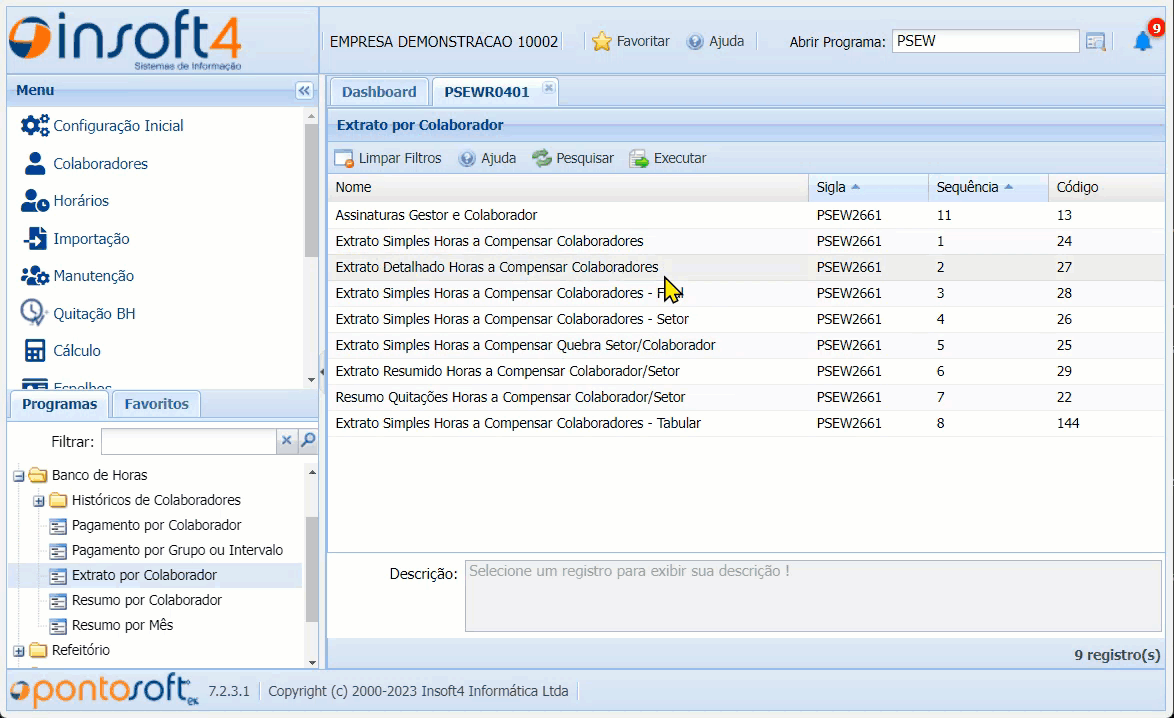The width and height of the screenshot is (1174, 718).
Task: Collapse the Banco de Horas folder
Action: point(18,476)
